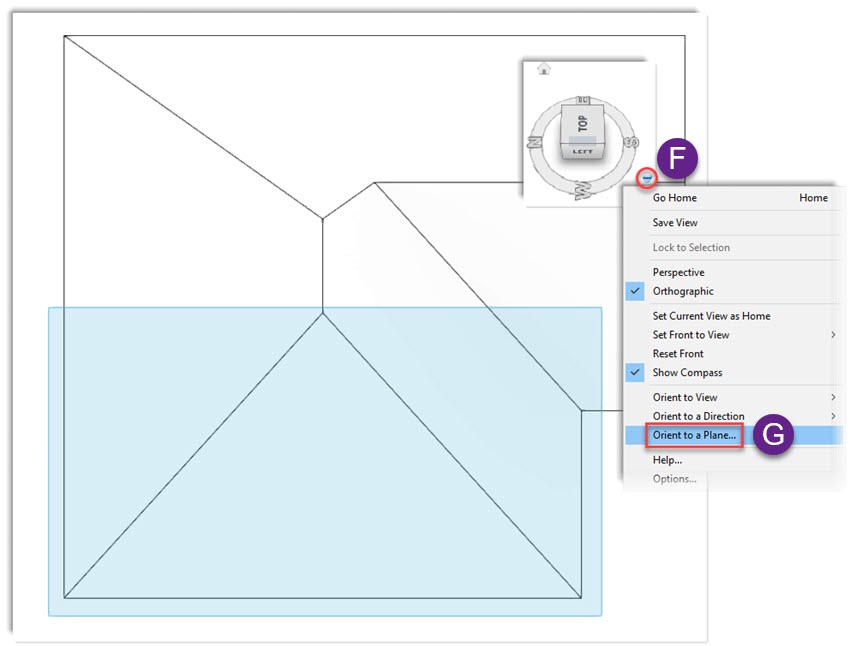Expand the Set Front to View submenu
Viewport: 850px width, 646px height.
(x=733, y=335)
